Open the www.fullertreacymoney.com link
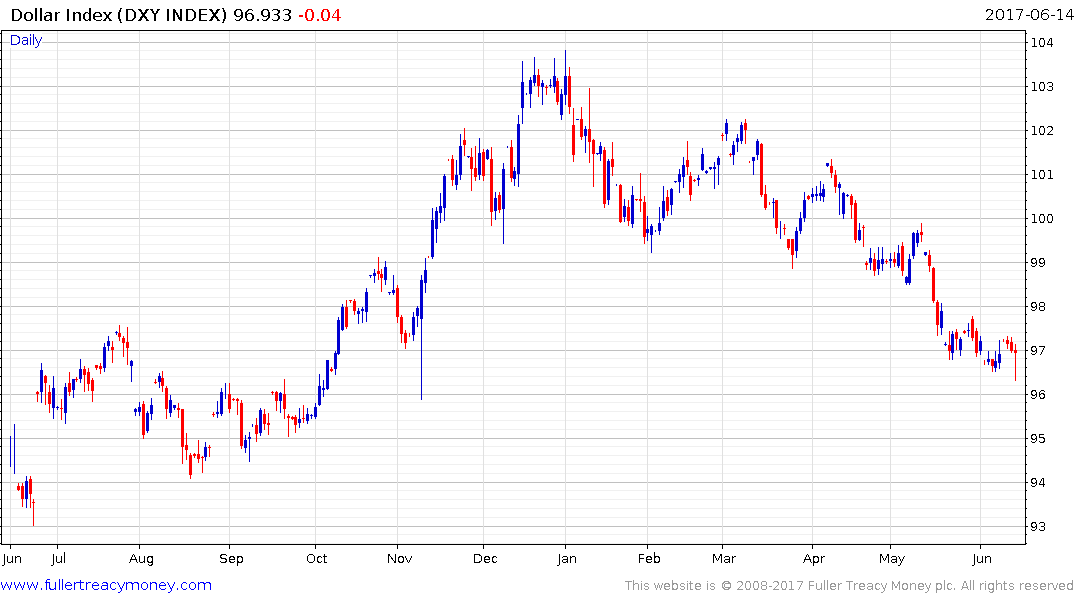This screenshot has width=1075, height=600. 106,585
